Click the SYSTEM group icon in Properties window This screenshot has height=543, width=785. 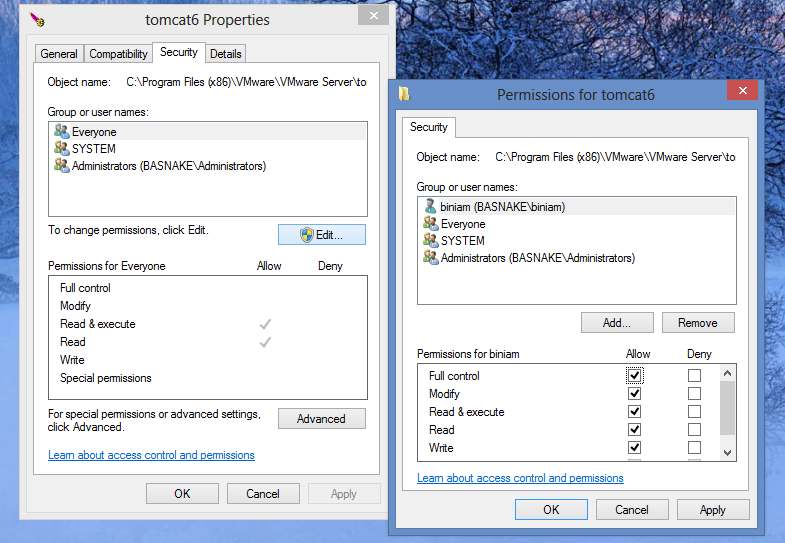pos(62,149)
